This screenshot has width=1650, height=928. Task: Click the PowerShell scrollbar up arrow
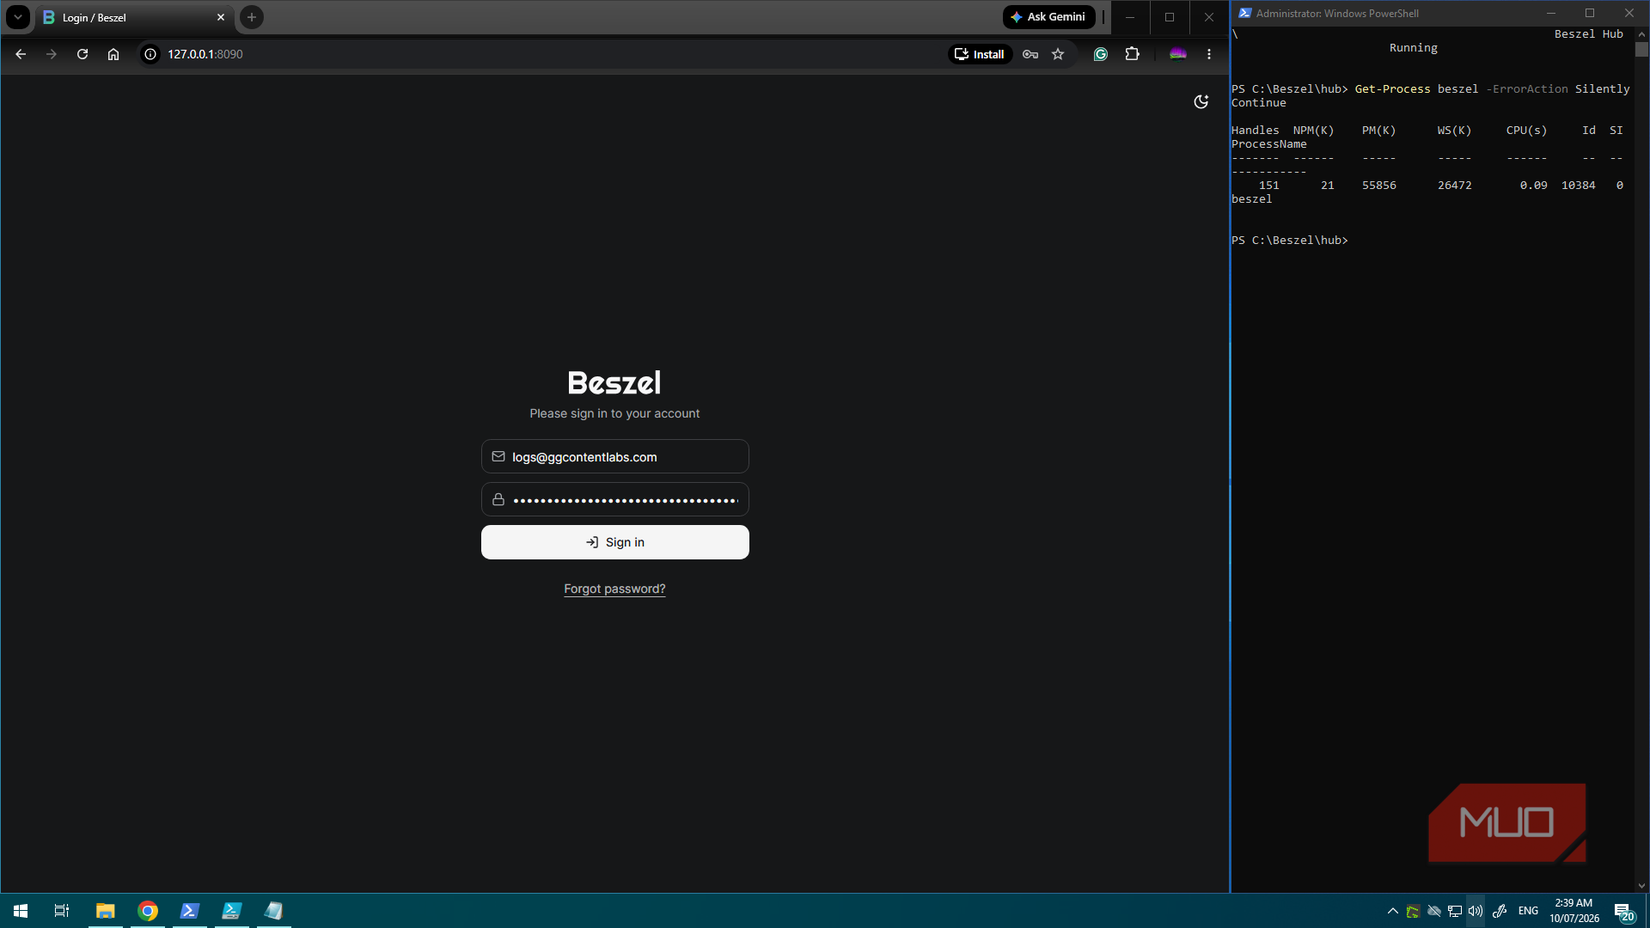(1641, 34)
